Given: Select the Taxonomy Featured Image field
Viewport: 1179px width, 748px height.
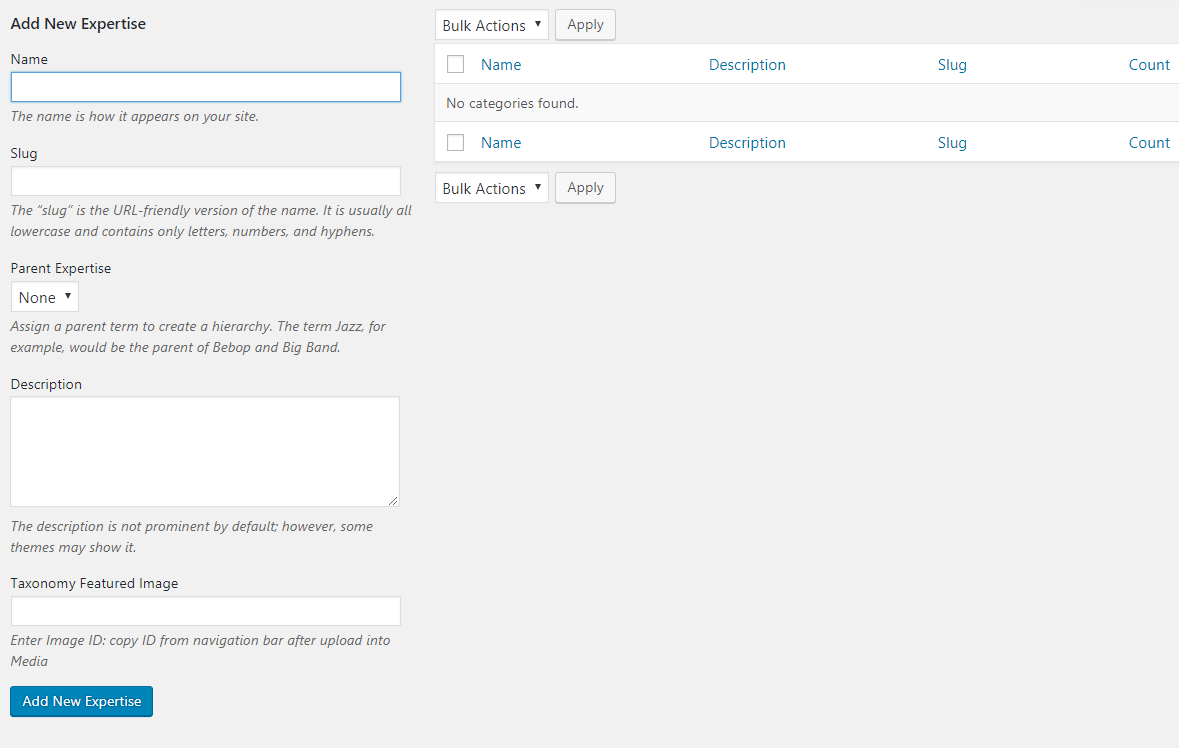Looking at the screenshot, I should coord(205,611).
